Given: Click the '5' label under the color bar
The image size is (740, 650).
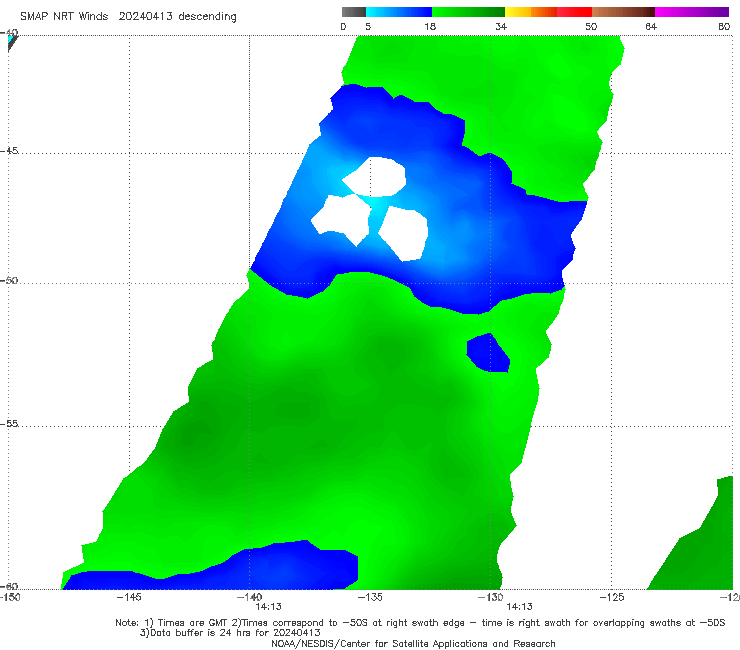Looking at the screenshot, I should 368,26.
